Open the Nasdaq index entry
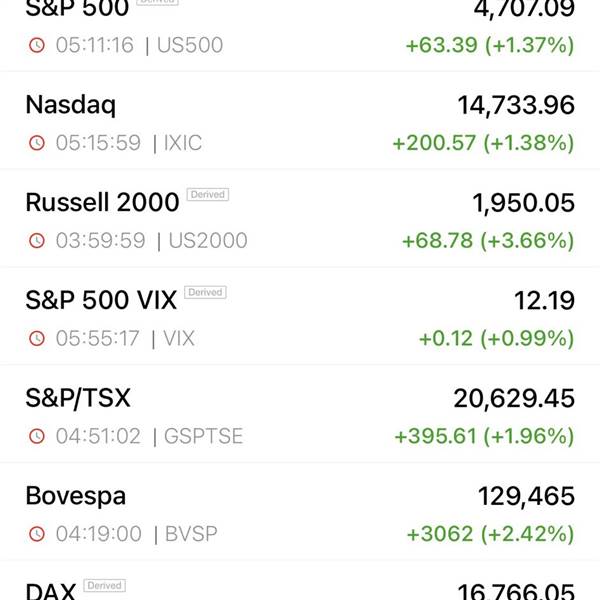600x600 pixels. coord(300,121)
